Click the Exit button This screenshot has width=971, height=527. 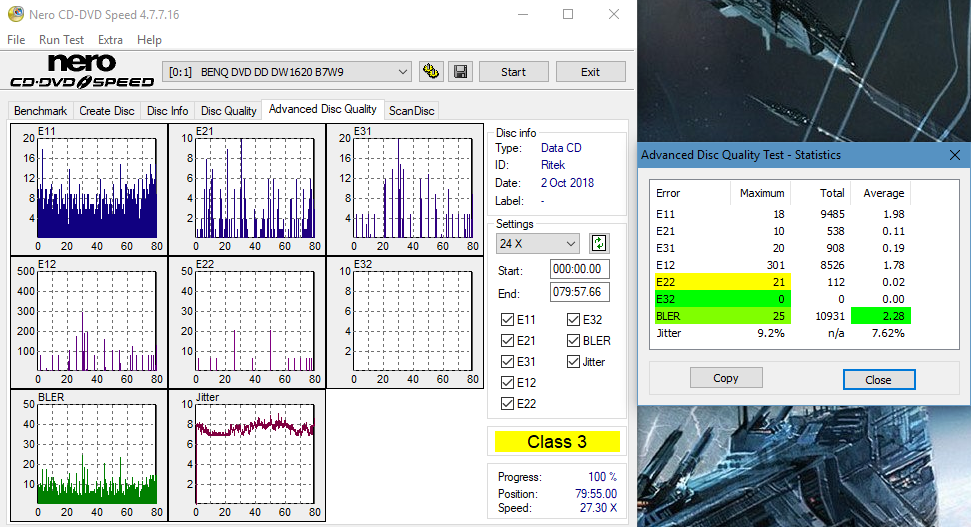click(590, 72)
